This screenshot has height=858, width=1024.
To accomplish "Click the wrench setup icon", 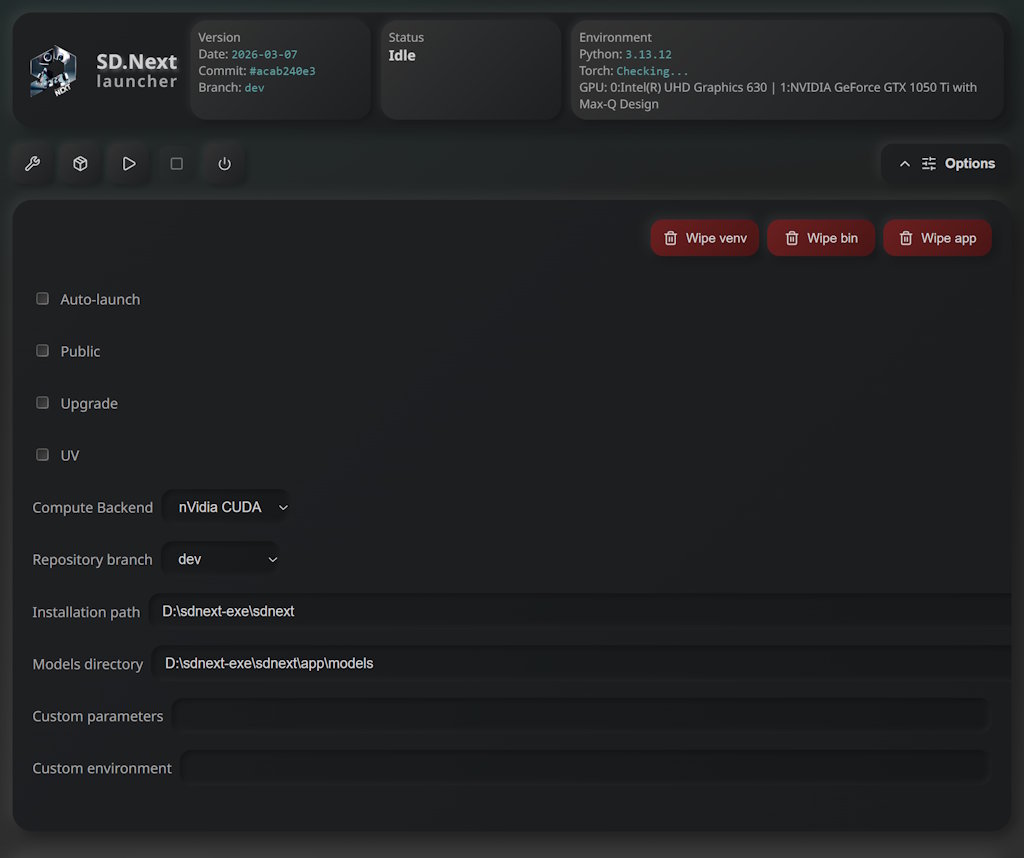I will (33, 163).
